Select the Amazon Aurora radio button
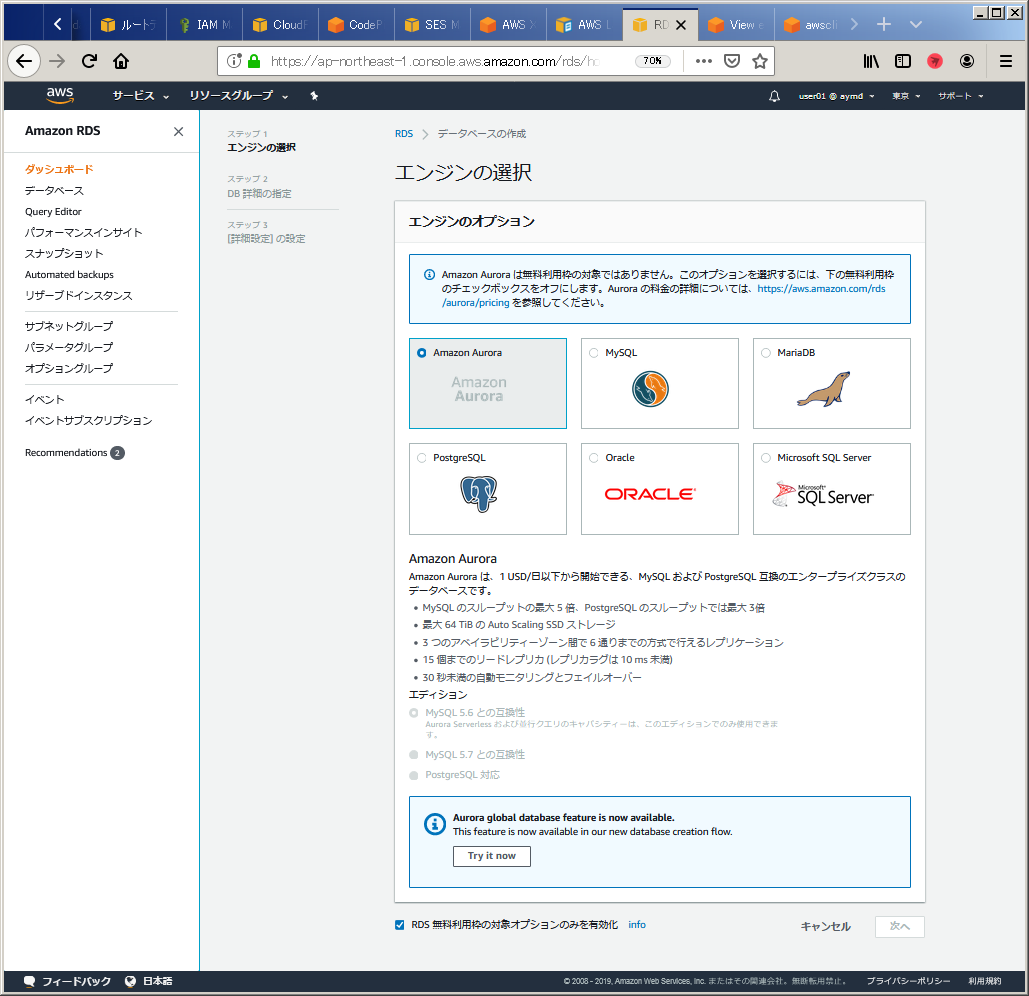The image size is (1029, 996). pyautogui.click(x=422, y=353)
